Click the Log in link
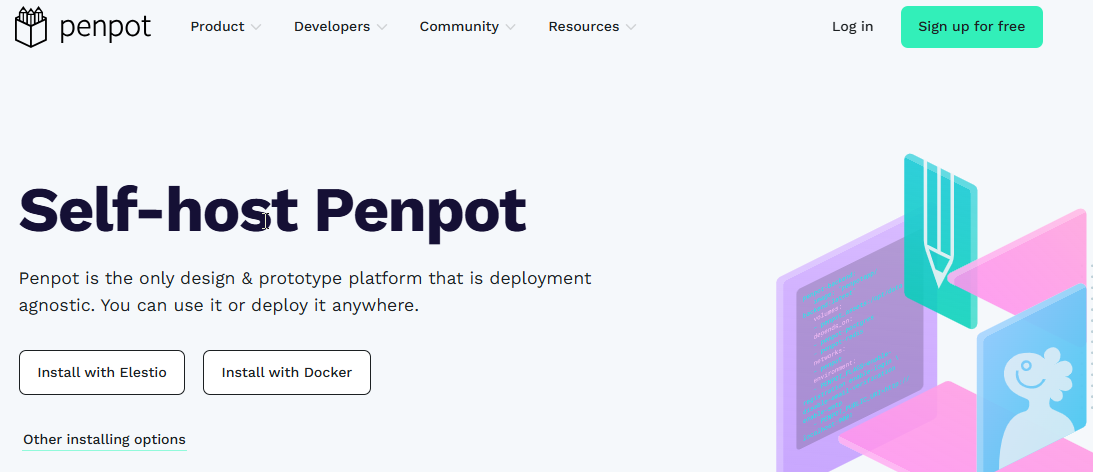 852,26
